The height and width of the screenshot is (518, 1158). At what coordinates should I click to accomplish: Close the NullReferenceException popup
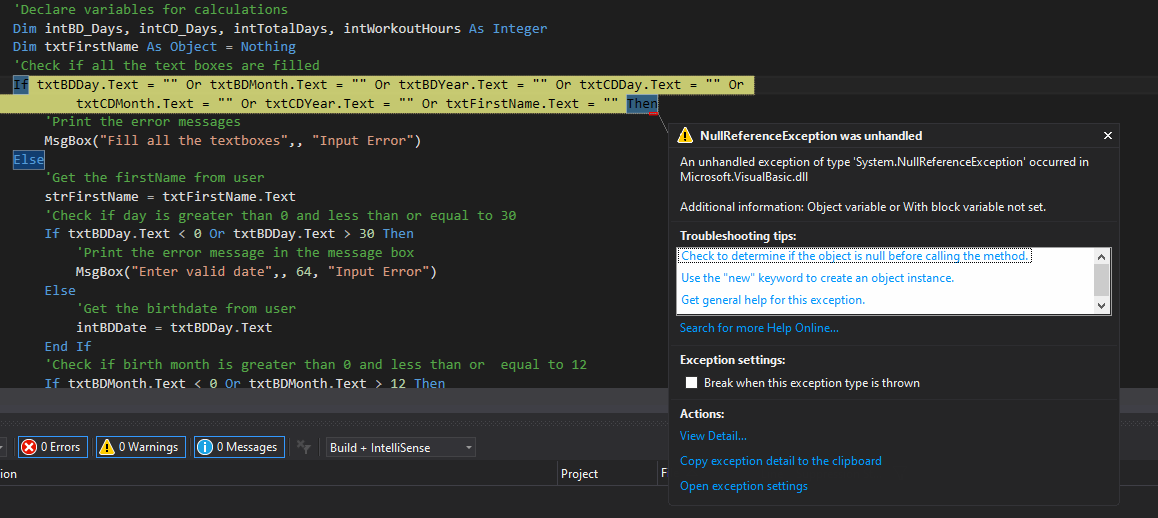[1107, 136]
